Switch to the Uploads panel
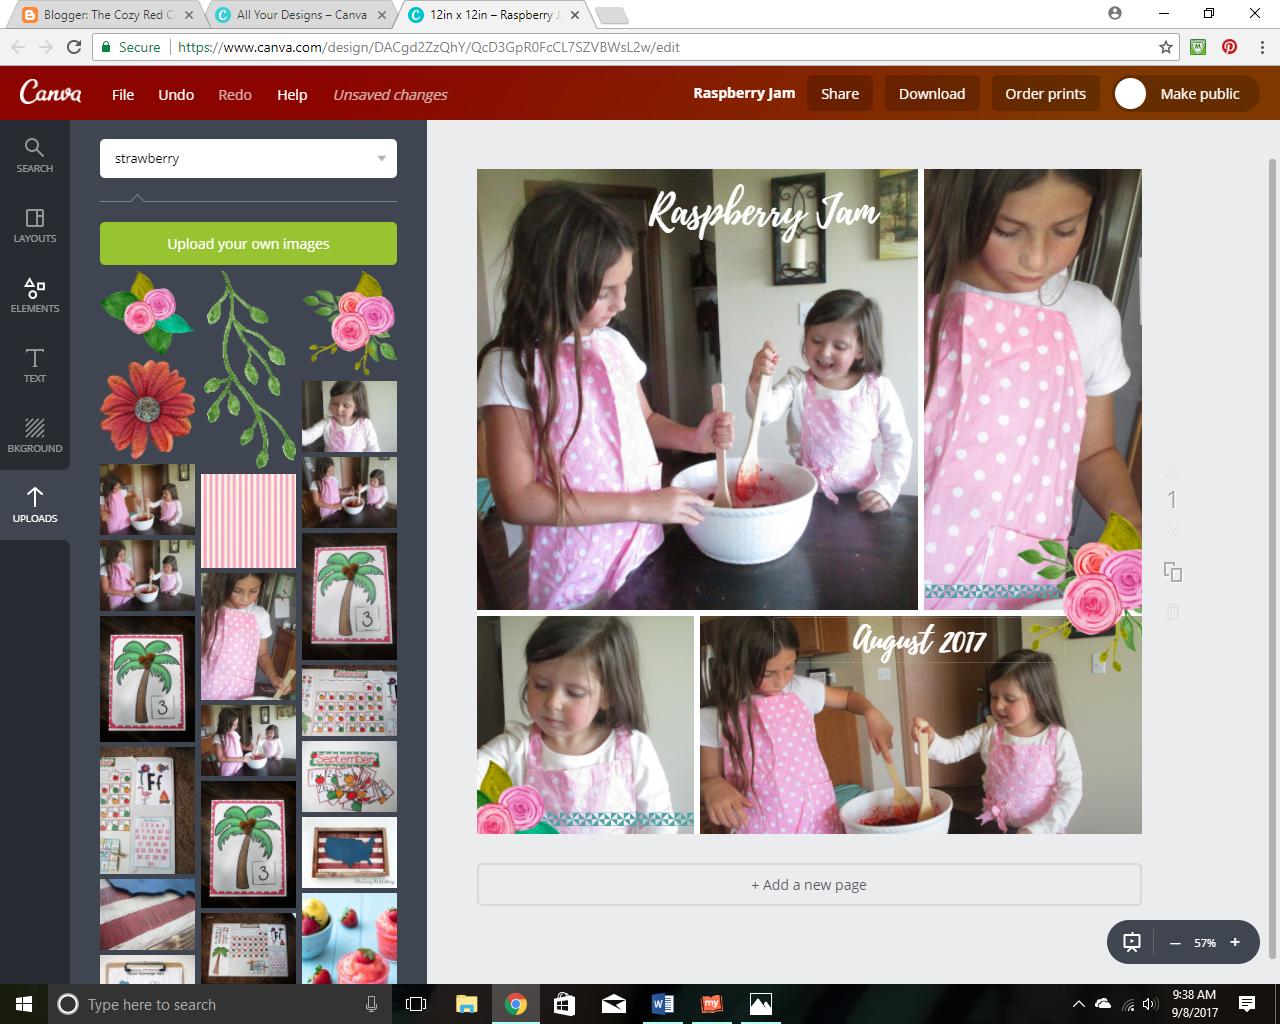The image size is (1280, 1024). (35, 505)
